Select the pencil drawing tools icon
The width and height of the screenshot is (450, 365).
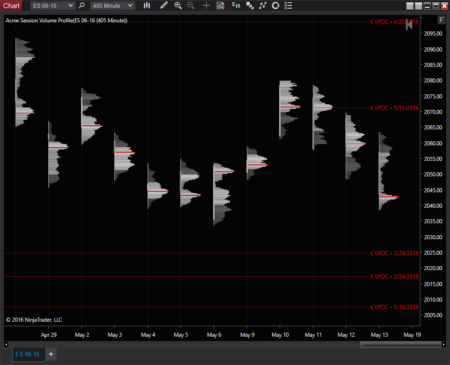coord(163,5)
